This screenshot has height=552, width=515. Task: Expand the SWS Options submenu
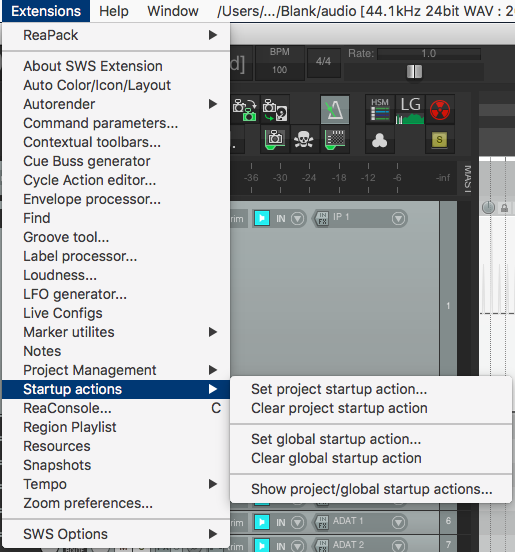tap(116, 534)
